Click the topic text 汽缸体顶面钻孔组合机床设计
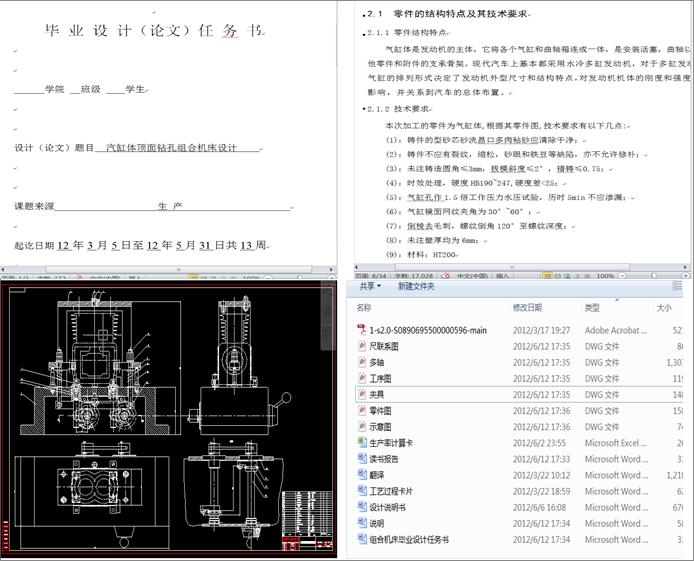The width and height of the screenshot is (694, 561). (x=172, y=147)
